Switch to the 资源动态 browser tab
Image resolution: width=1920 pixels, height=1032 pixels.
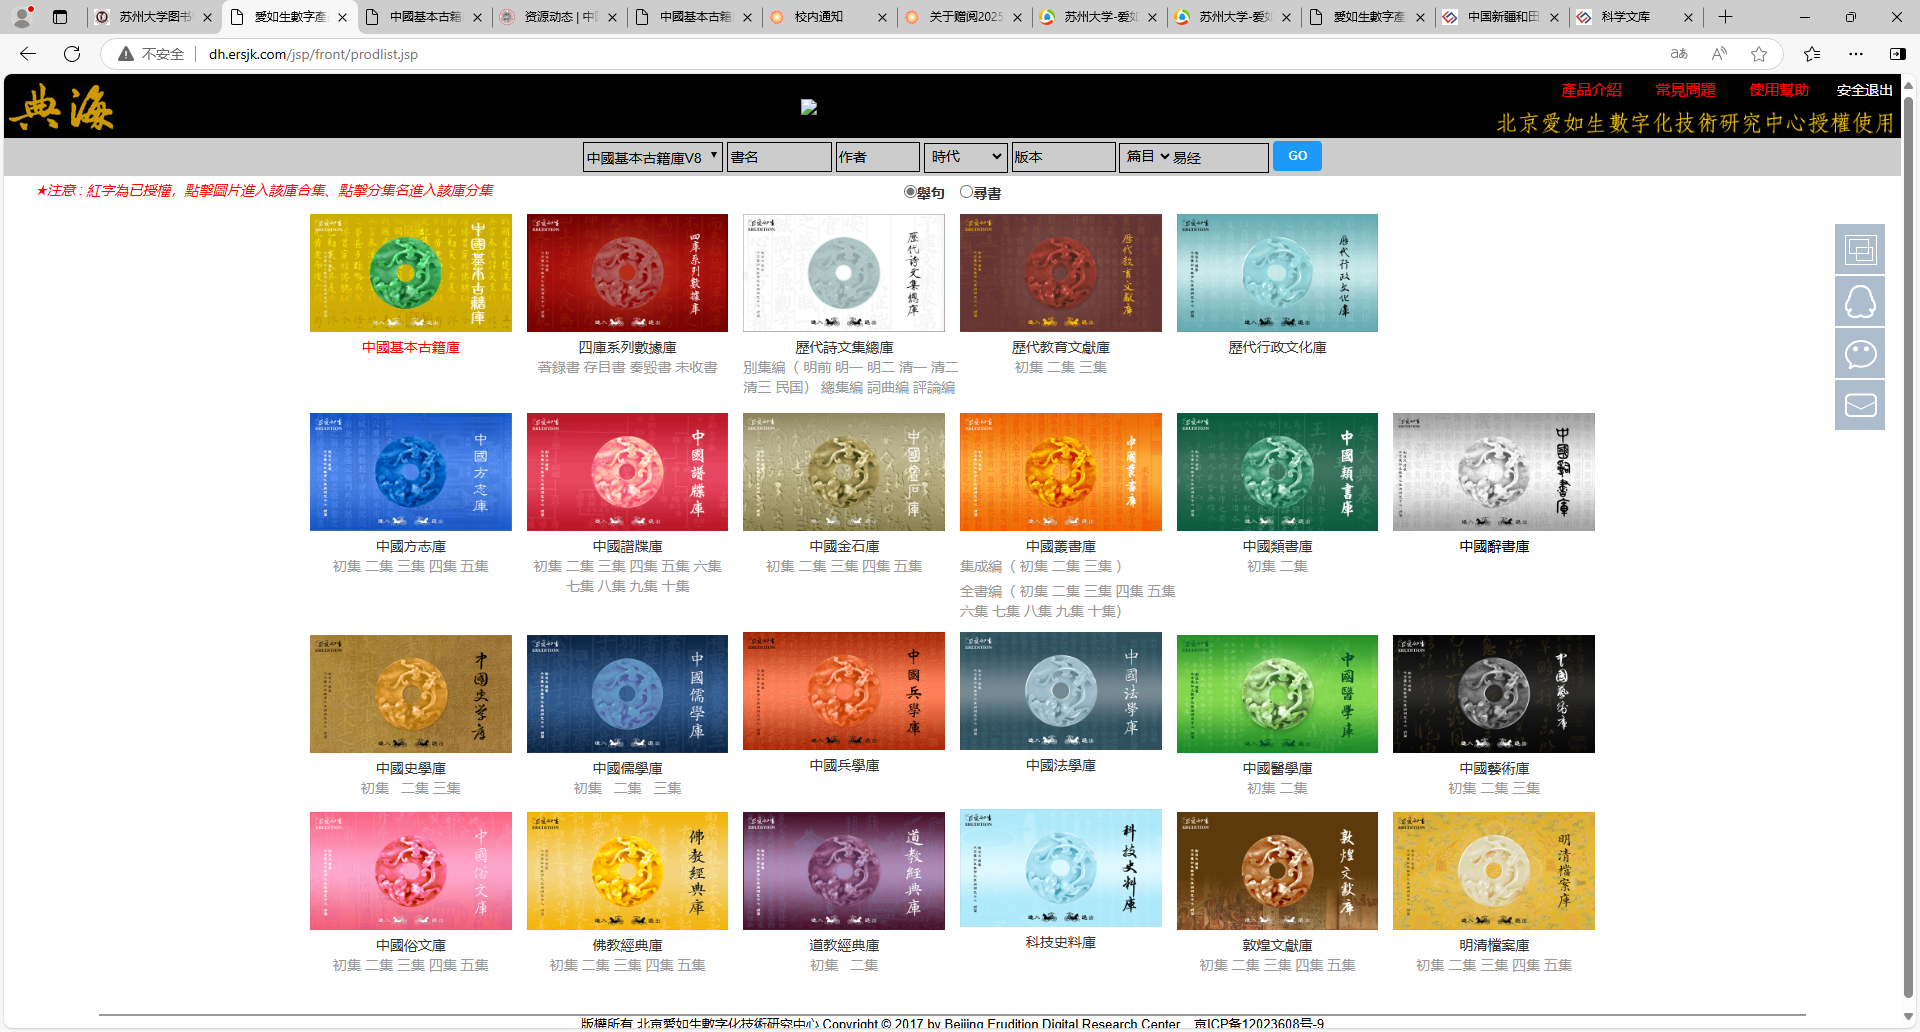[559, 17]
